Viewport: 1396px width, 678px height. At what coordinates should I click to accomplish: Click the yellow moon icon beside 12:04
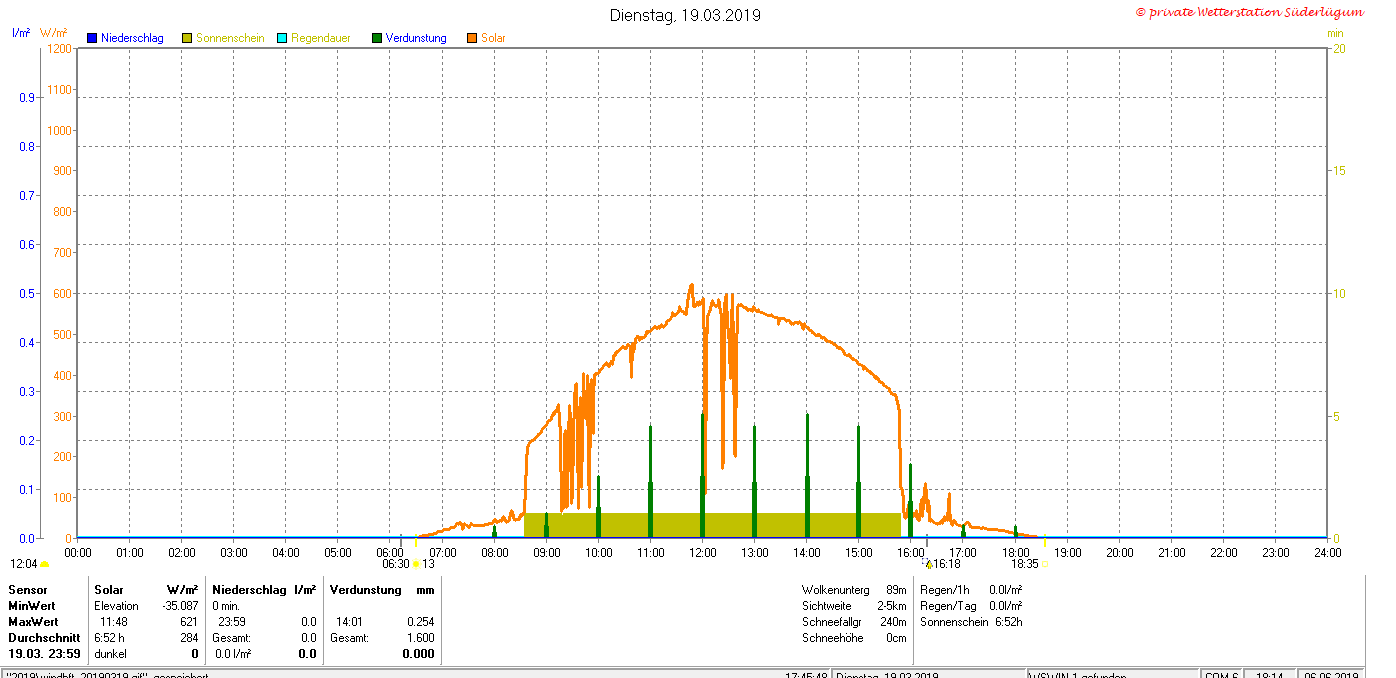(x=45, y=564)
